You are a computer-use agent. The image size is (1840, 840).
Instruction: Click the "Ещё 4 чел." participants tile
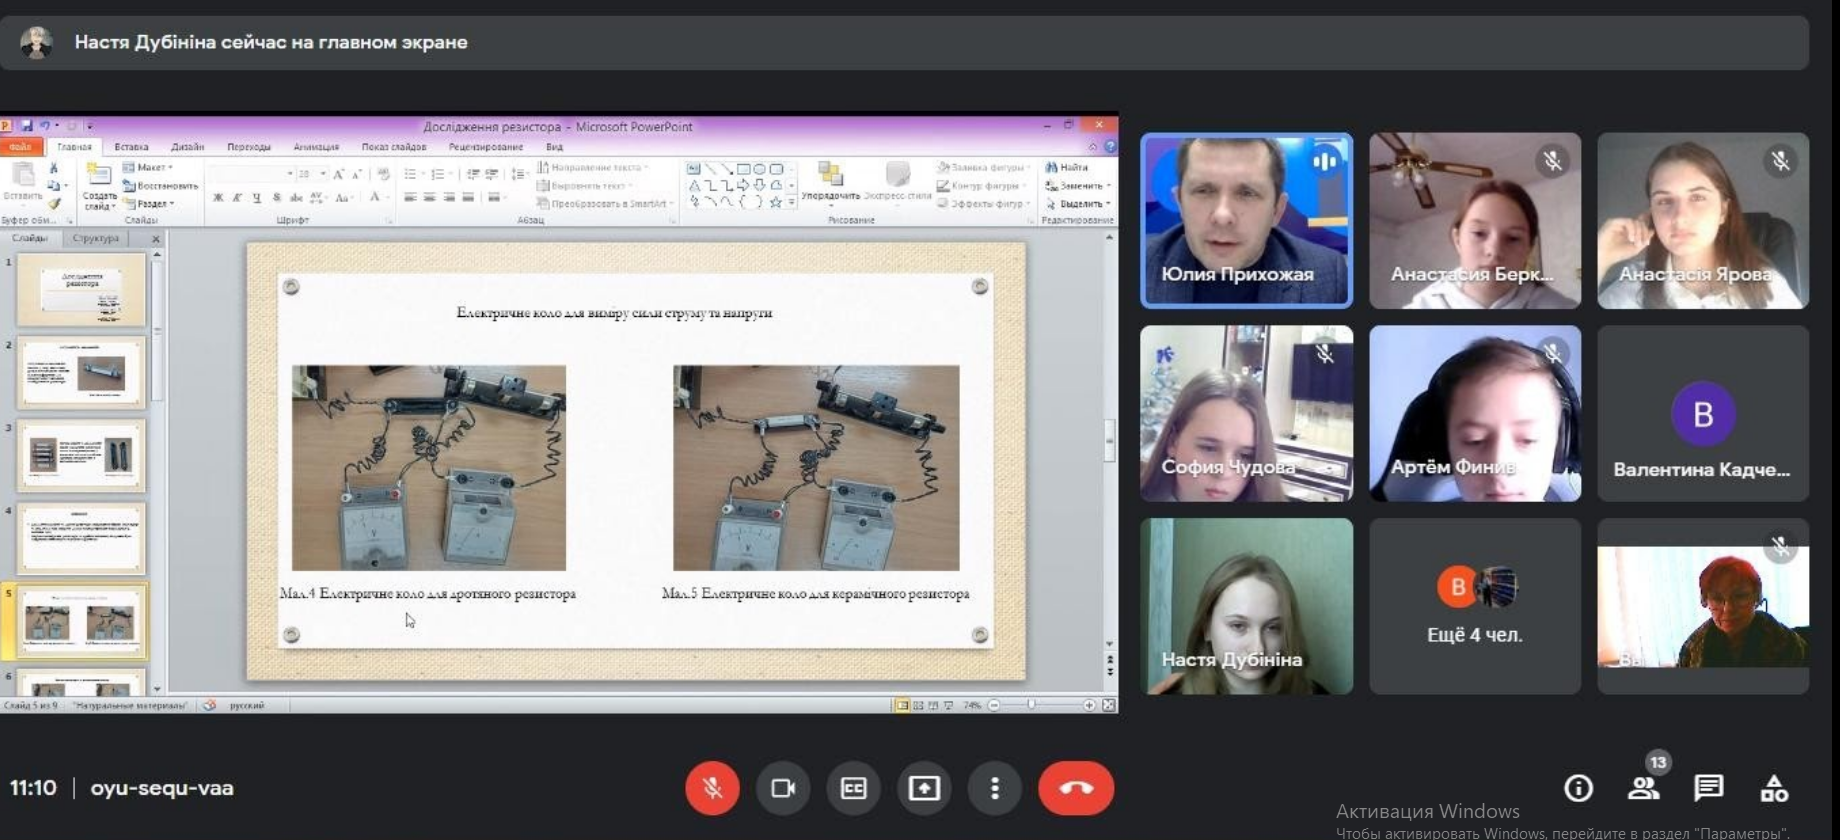pyautogui.click(x=1475, y=606)
